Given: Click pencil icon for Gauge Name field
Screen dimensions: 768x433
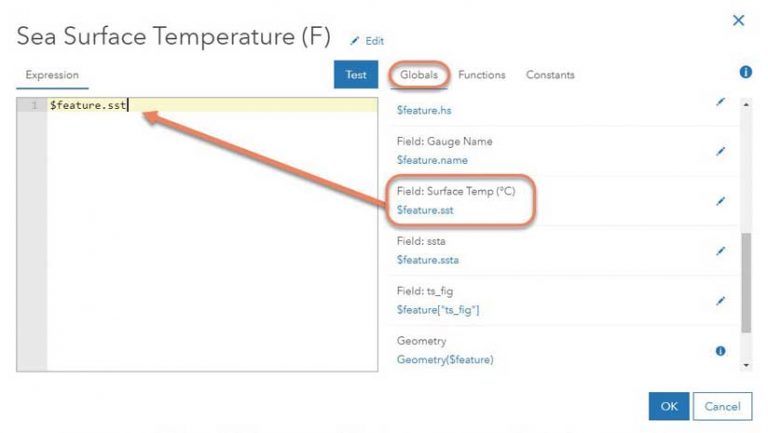Looking at the screenshot, I should pyautogui.click(x=720, y=152).
